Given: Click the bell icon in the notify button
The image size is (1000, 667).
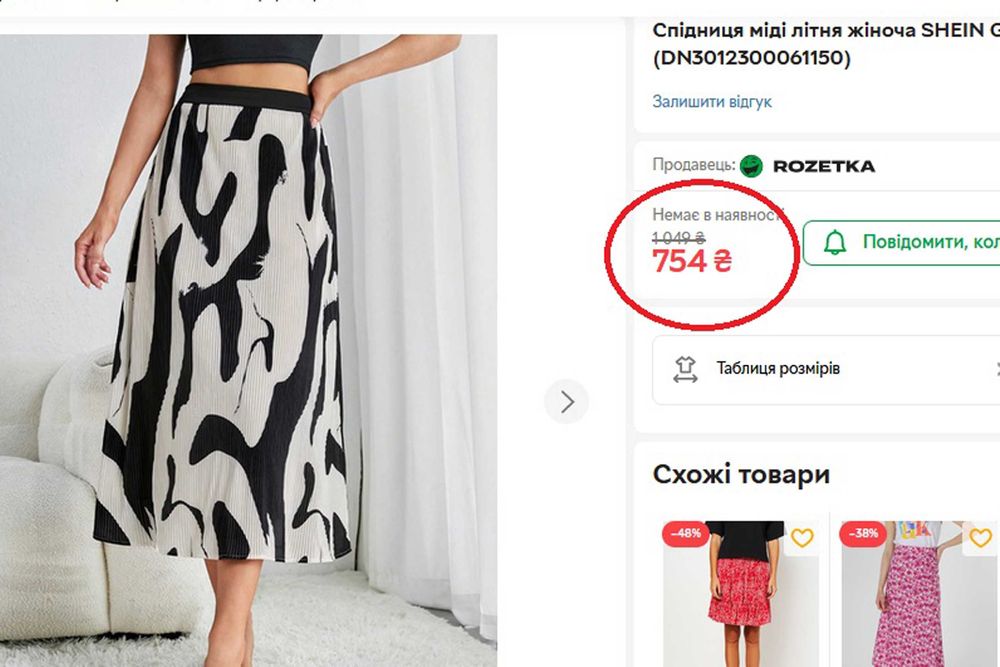Looking at the screenshot, I should [x=834, y=242].
